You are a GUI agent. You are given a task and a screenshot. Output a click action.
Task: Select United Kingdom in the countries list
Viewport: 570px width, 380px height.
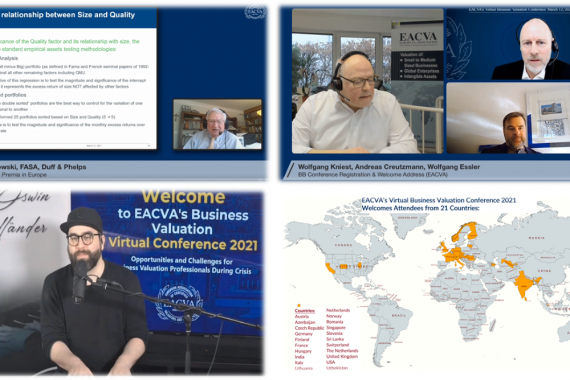tap(342, 357)
